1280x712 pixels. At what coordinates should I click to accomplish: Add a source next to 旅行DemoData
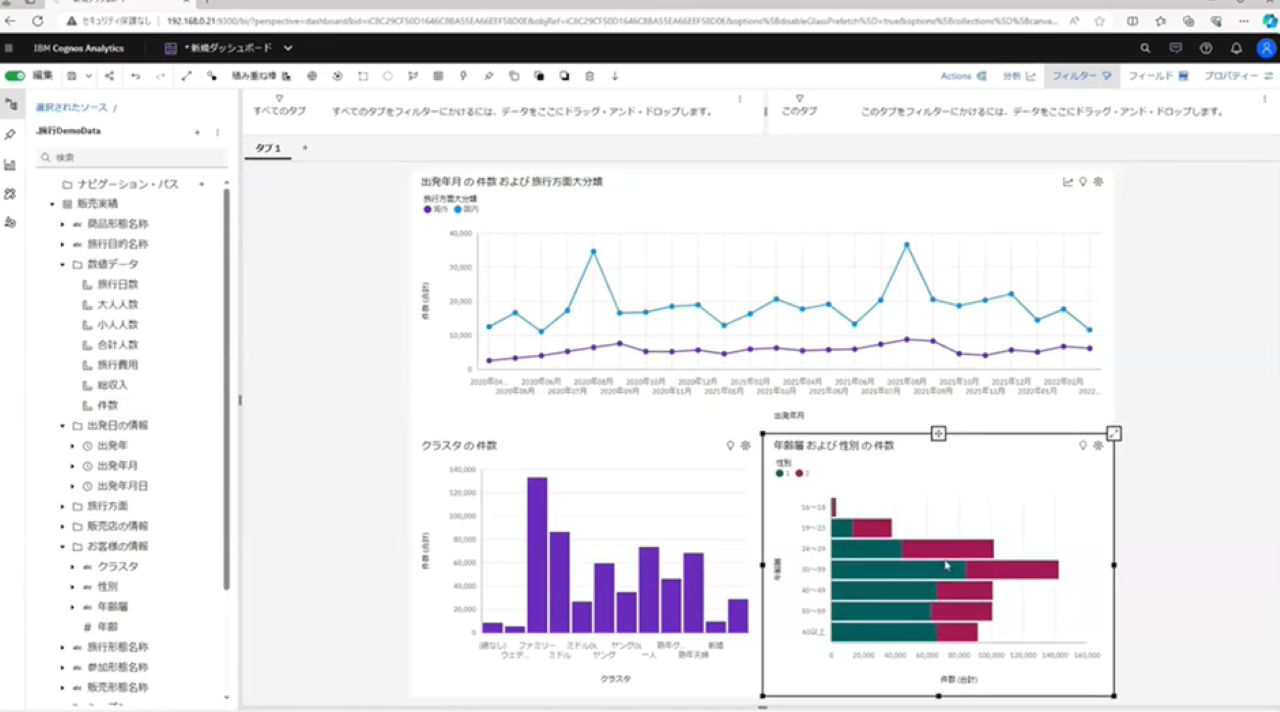point(197,132)
